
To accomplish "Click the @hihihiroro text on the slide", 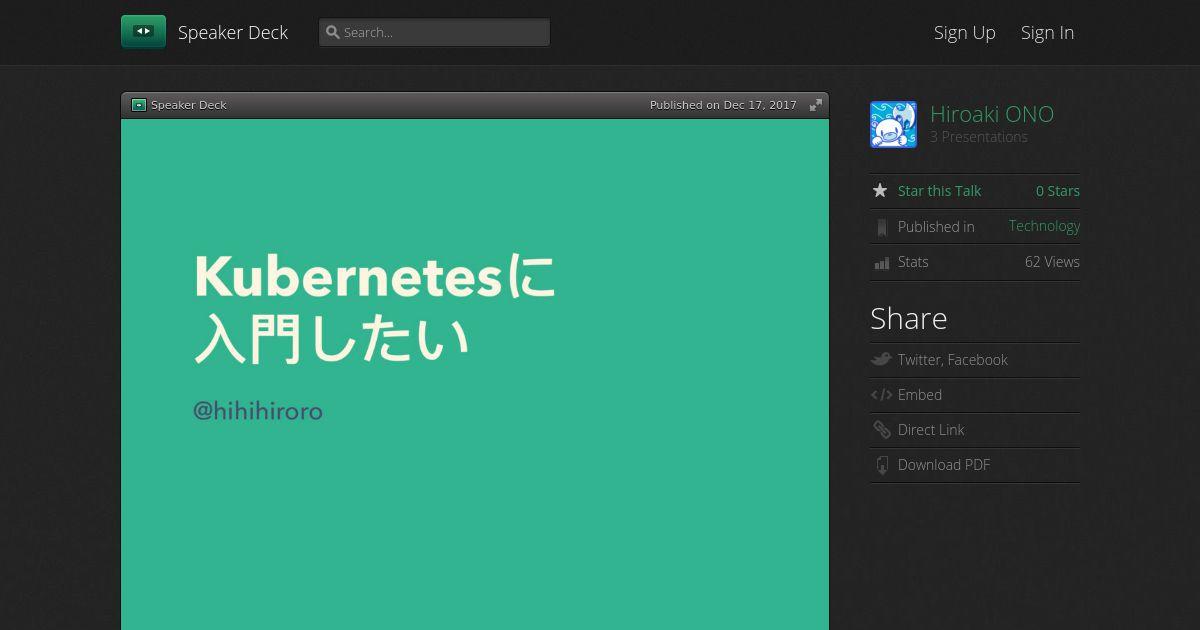I will click(258, 411).
